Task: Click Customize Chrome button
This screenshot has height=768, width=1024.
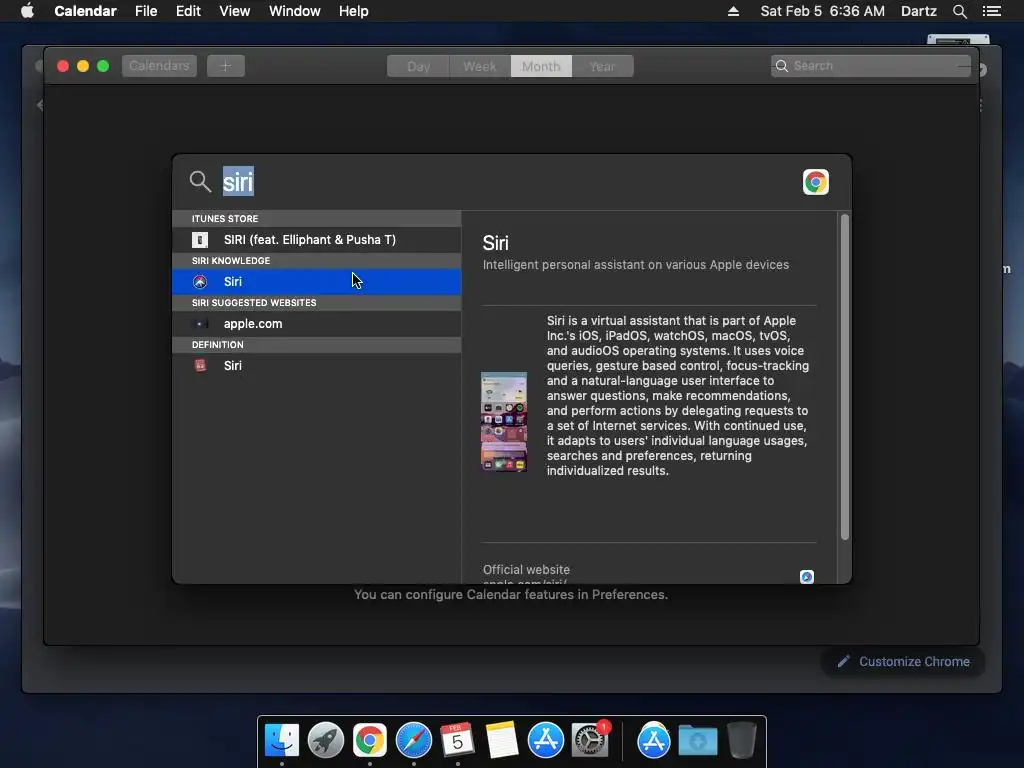Action: click(x=903, y=662)
